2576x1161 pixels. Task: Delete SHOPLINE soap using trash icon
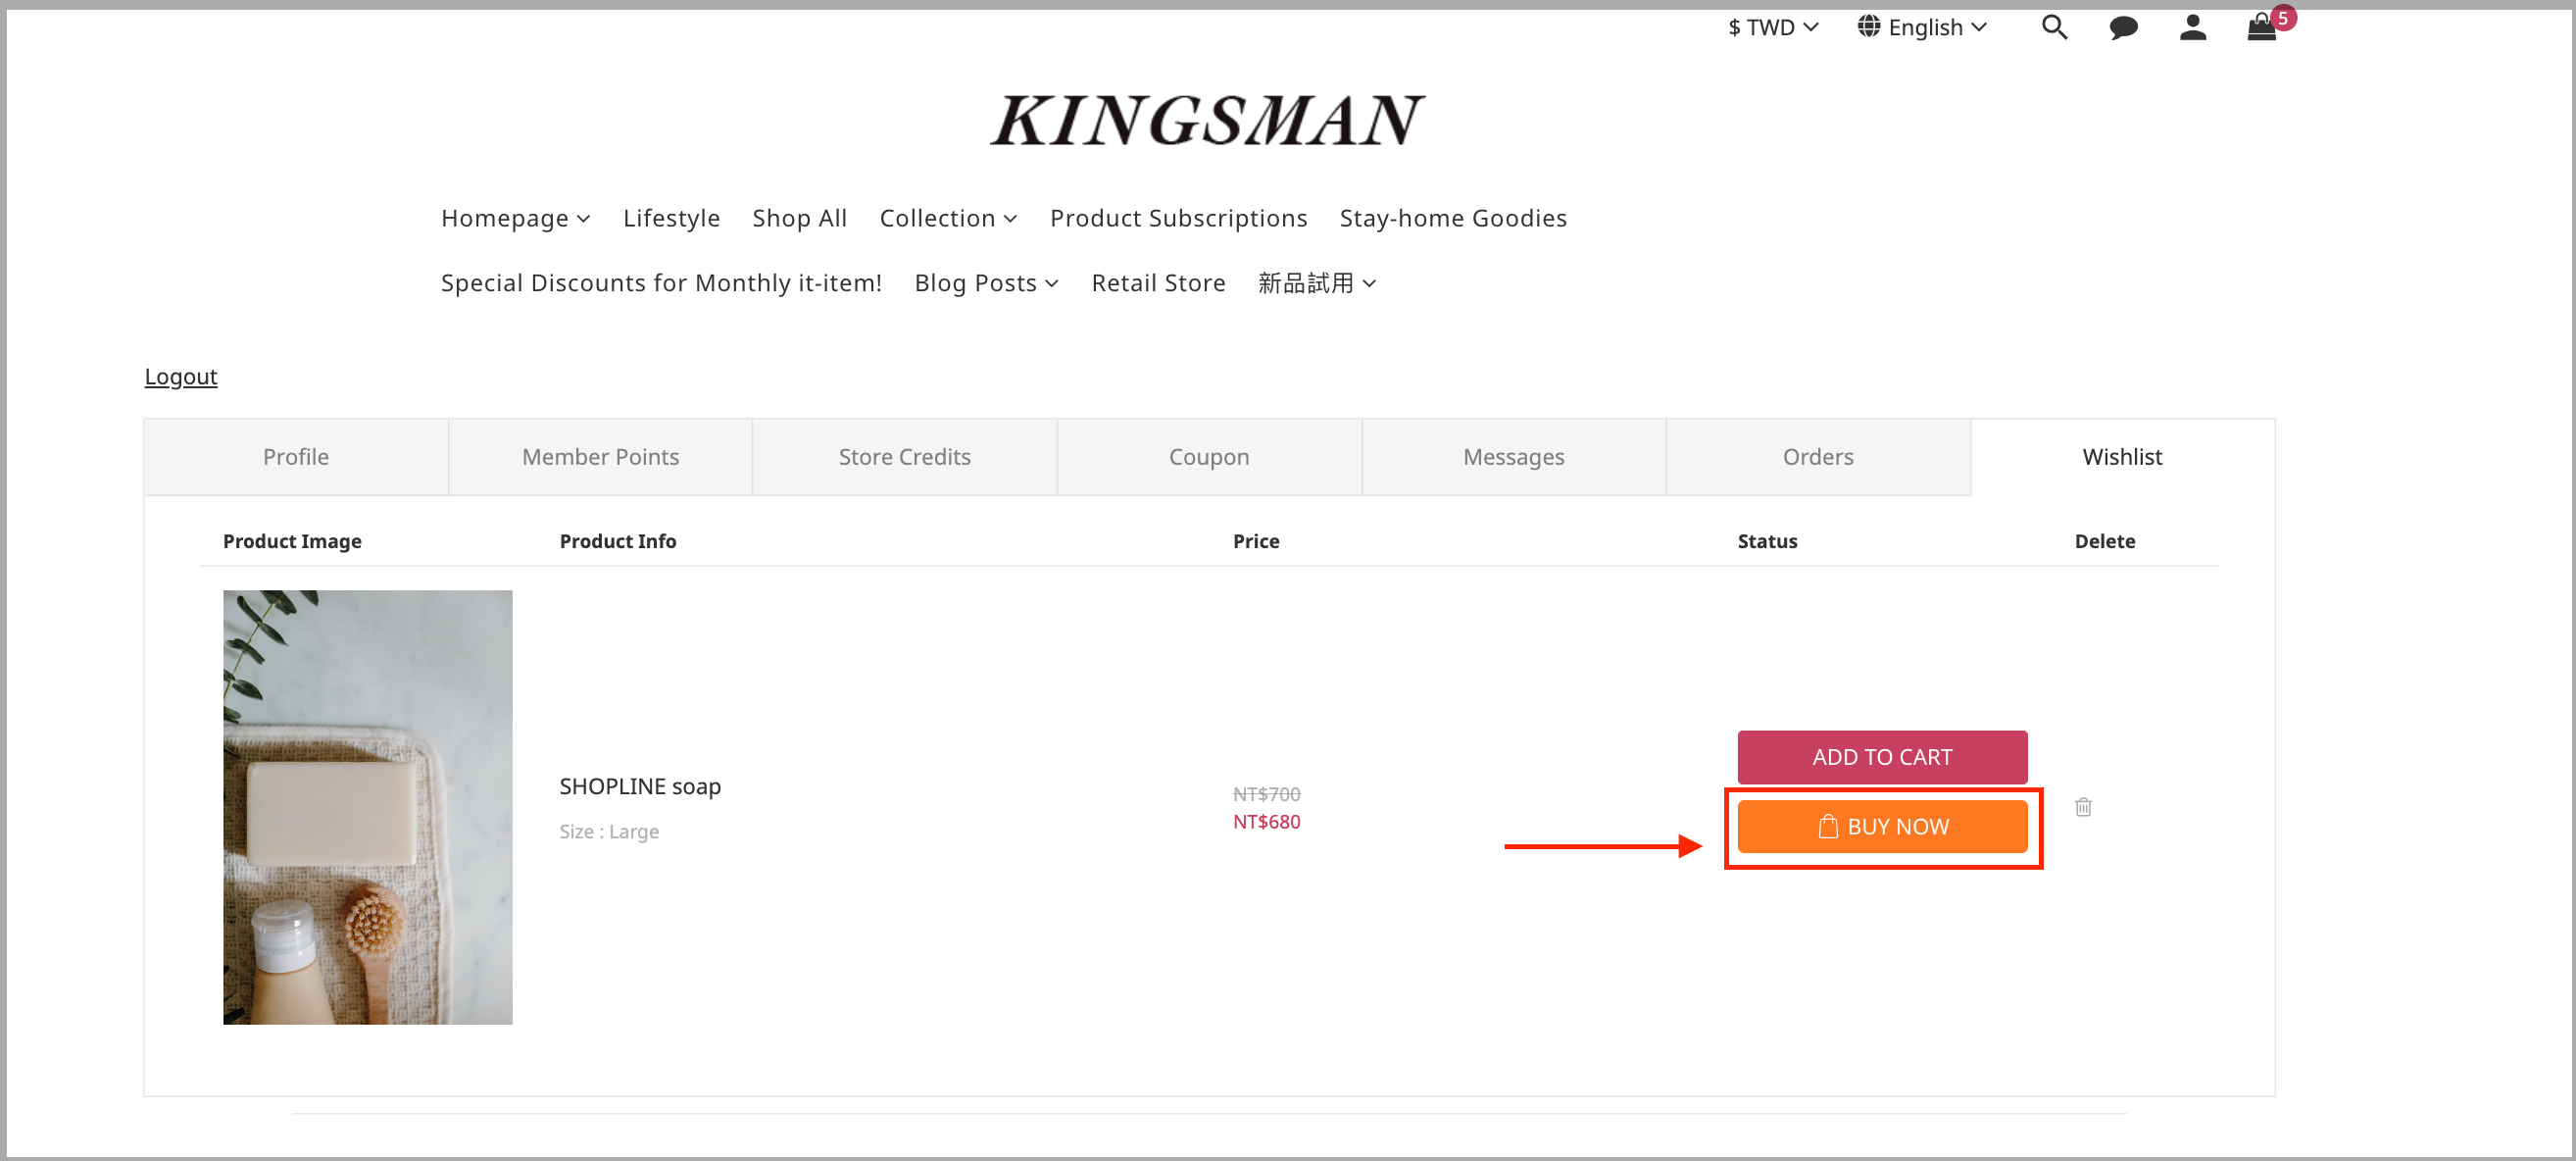click(x=2083, y=807)
